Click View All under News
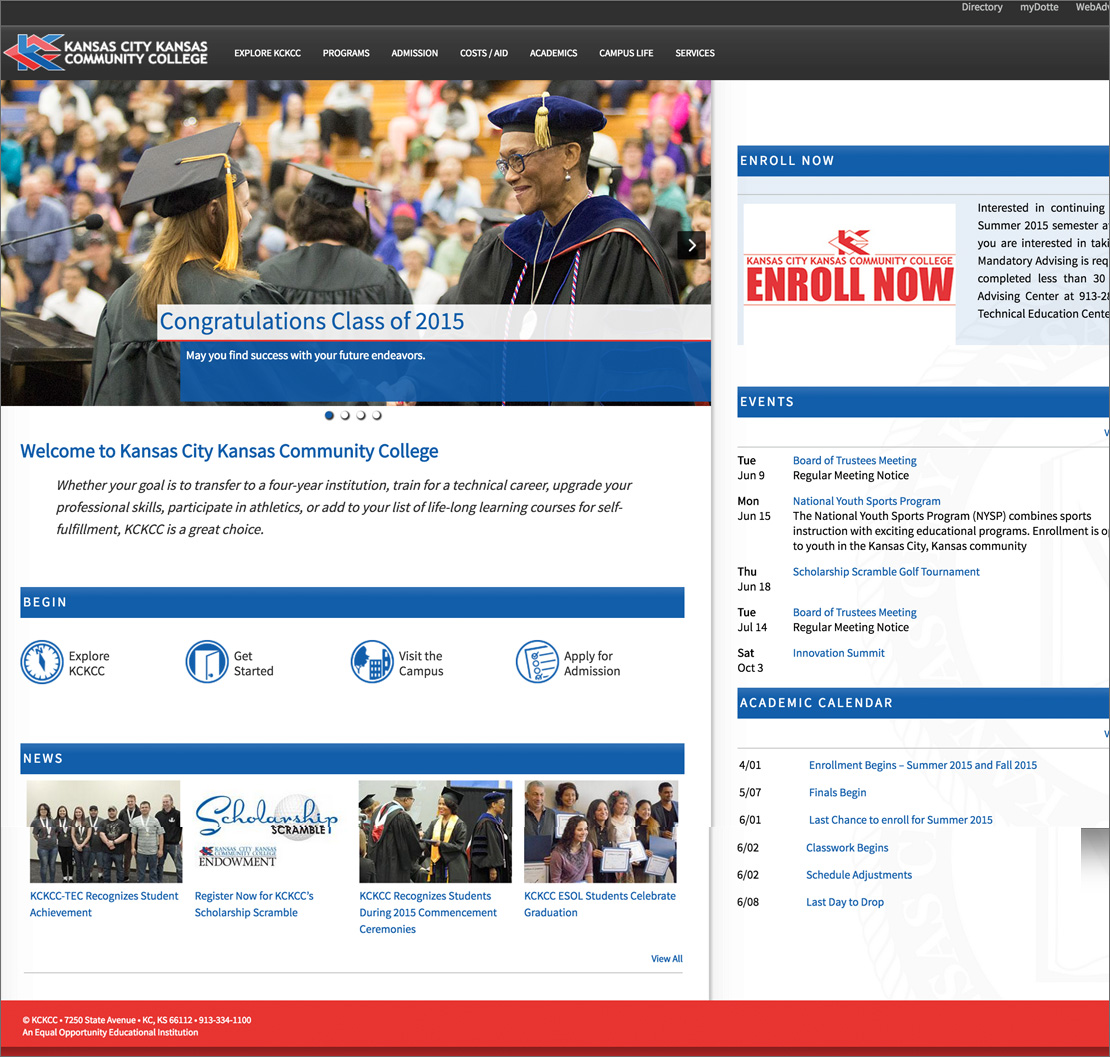 pyautogui.click(x=667, y=959)
